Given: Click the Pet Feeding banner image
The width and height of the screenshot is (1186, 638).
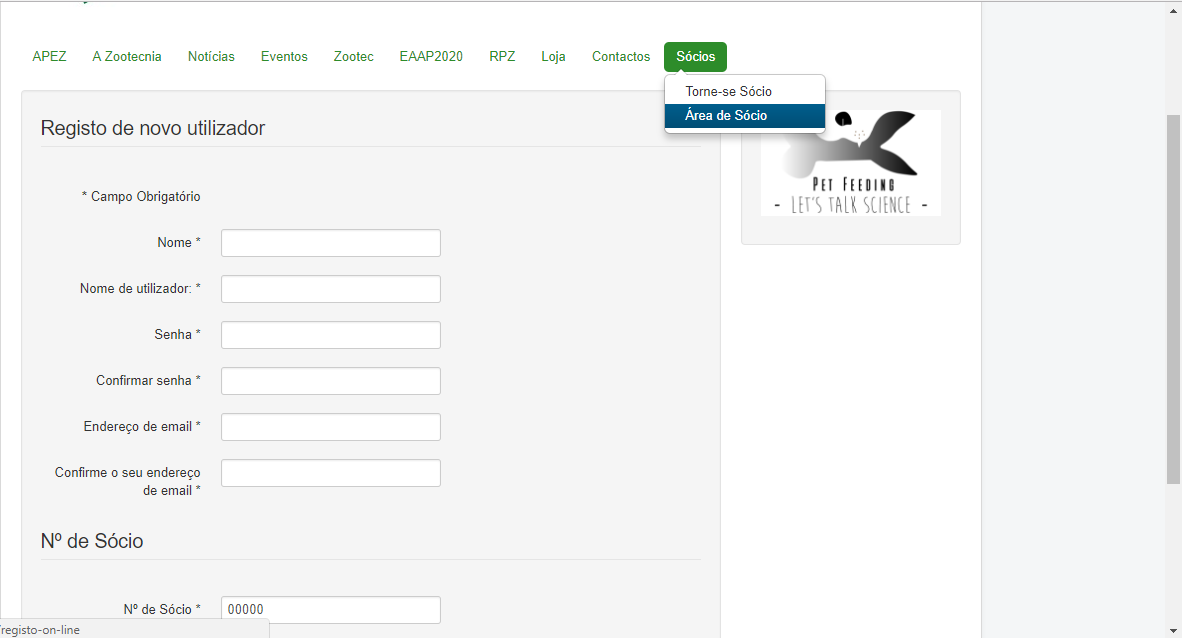Looking at the screenshot, I should click(850, 163).
